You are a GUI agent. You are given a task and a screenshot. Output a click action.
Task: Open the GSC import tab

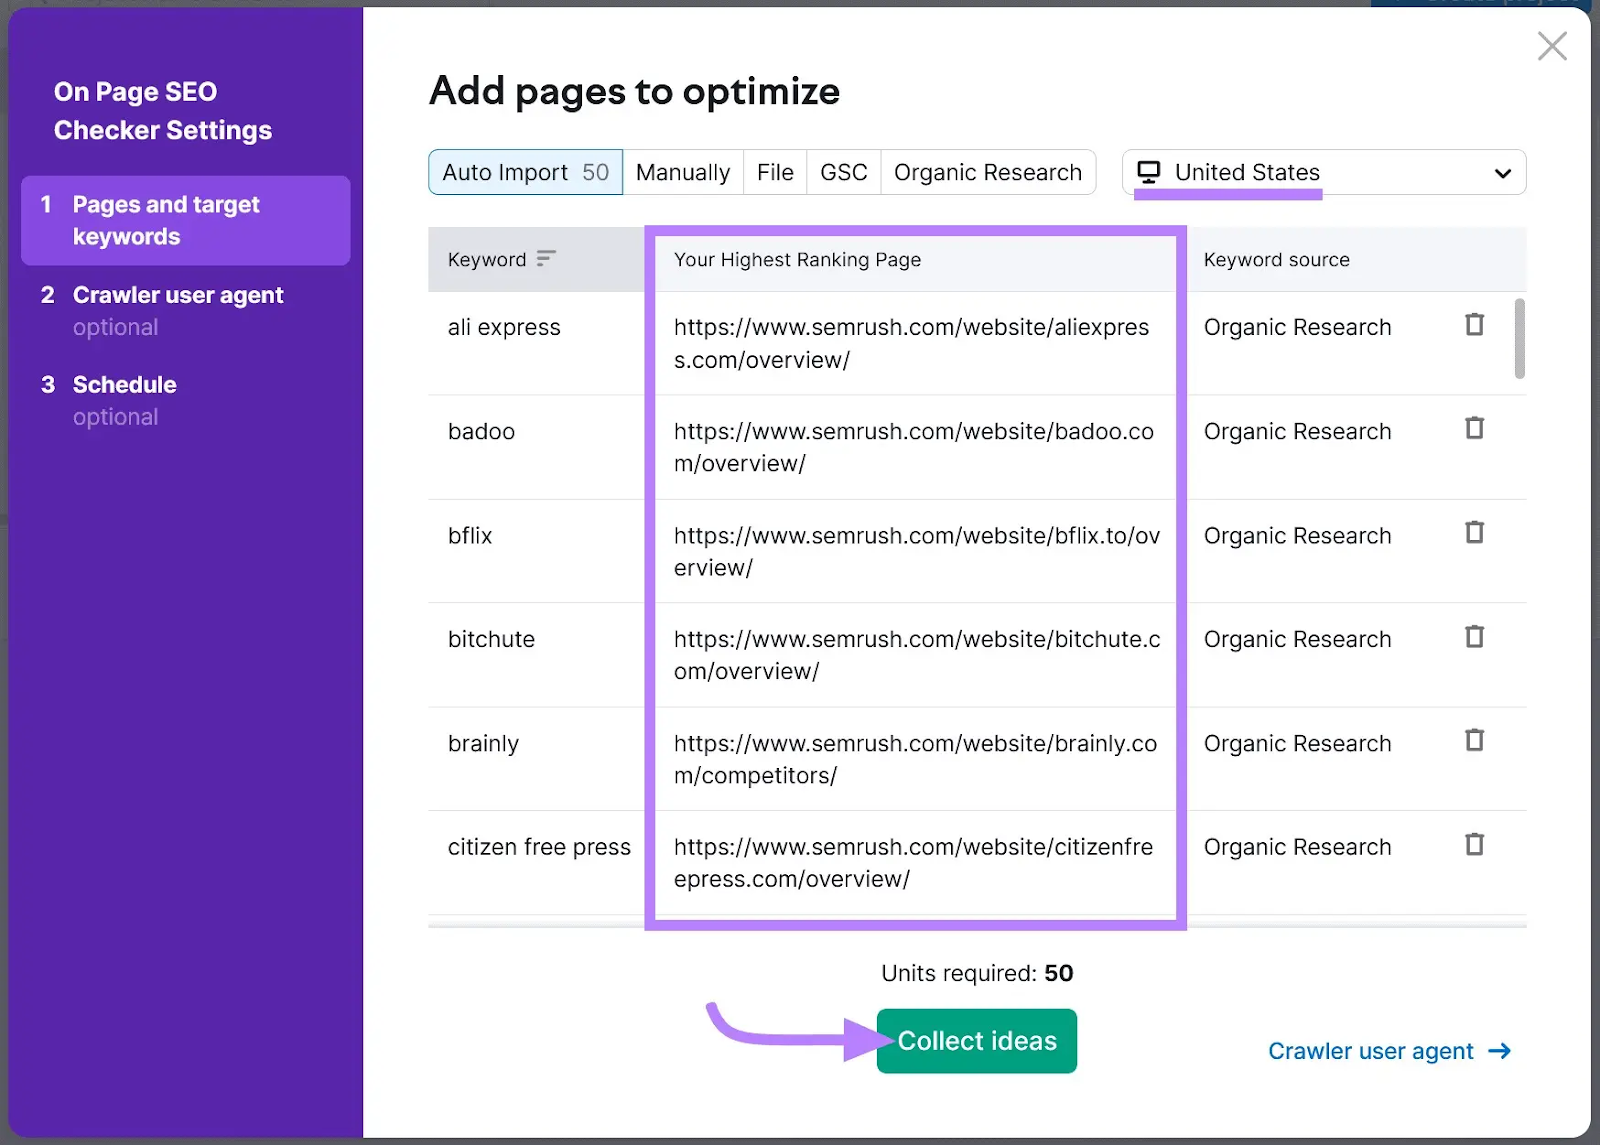tap(843, 171)
